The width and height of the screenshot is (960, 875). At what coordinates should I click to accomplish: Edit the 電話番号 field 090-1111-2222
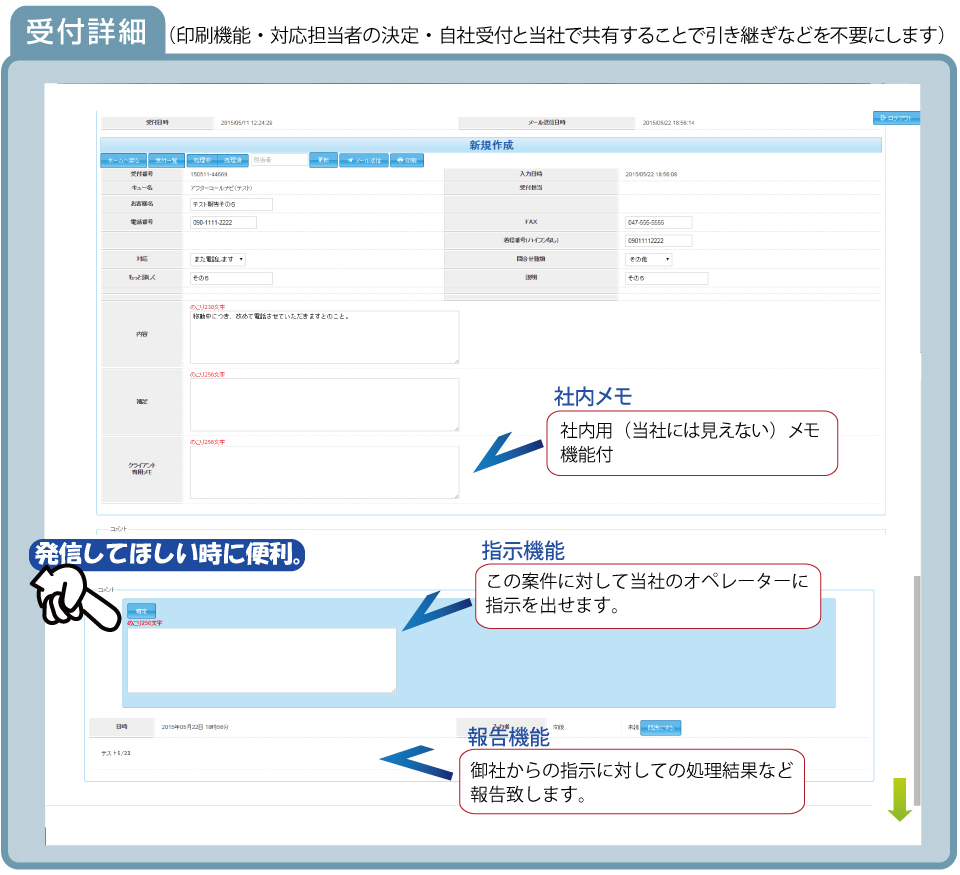point(223,222)
